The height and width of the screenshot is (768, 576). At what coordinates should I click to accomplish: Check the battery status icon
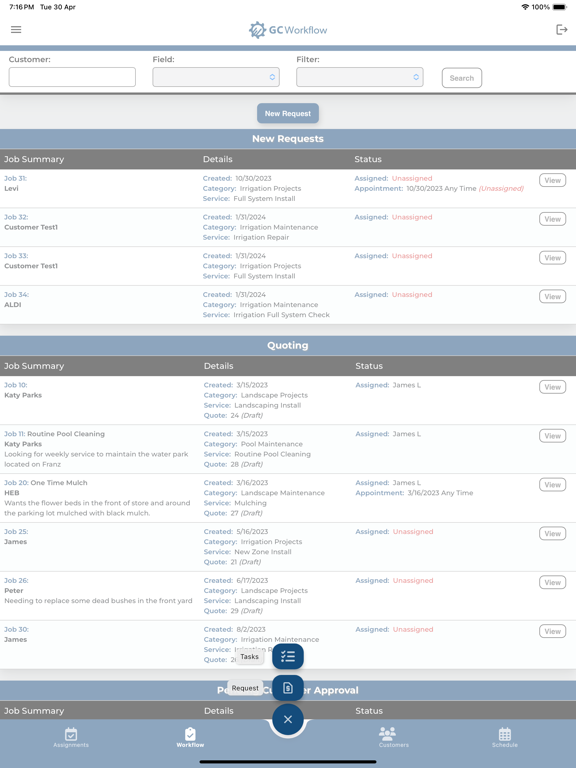[559, 7]
